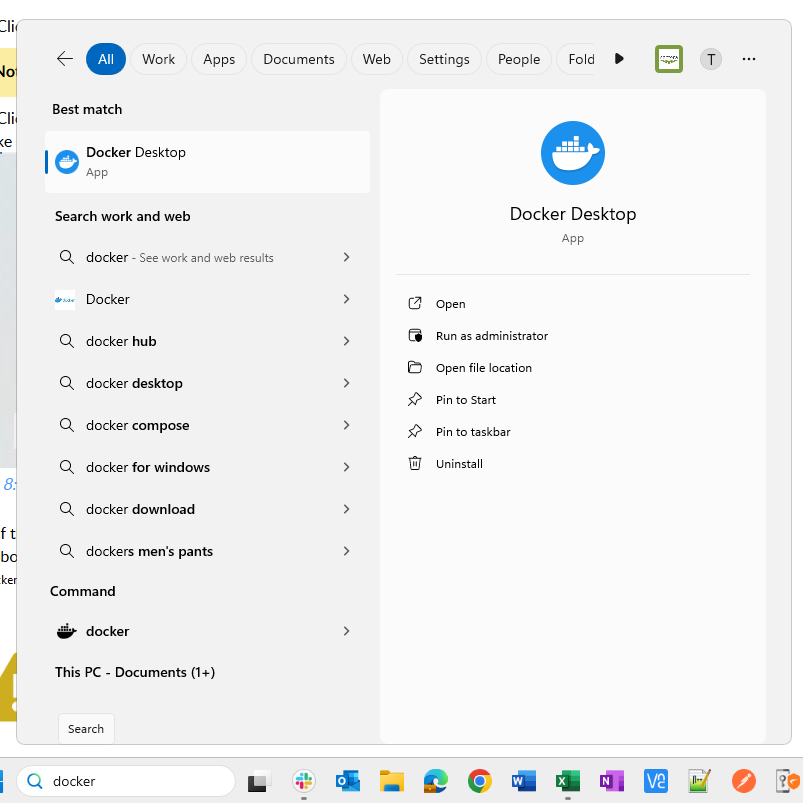The width and height of the screenshot is (803, 803).
Task: Choose Run as administrator
Action: pyautogui.click(x=491, y=336)
